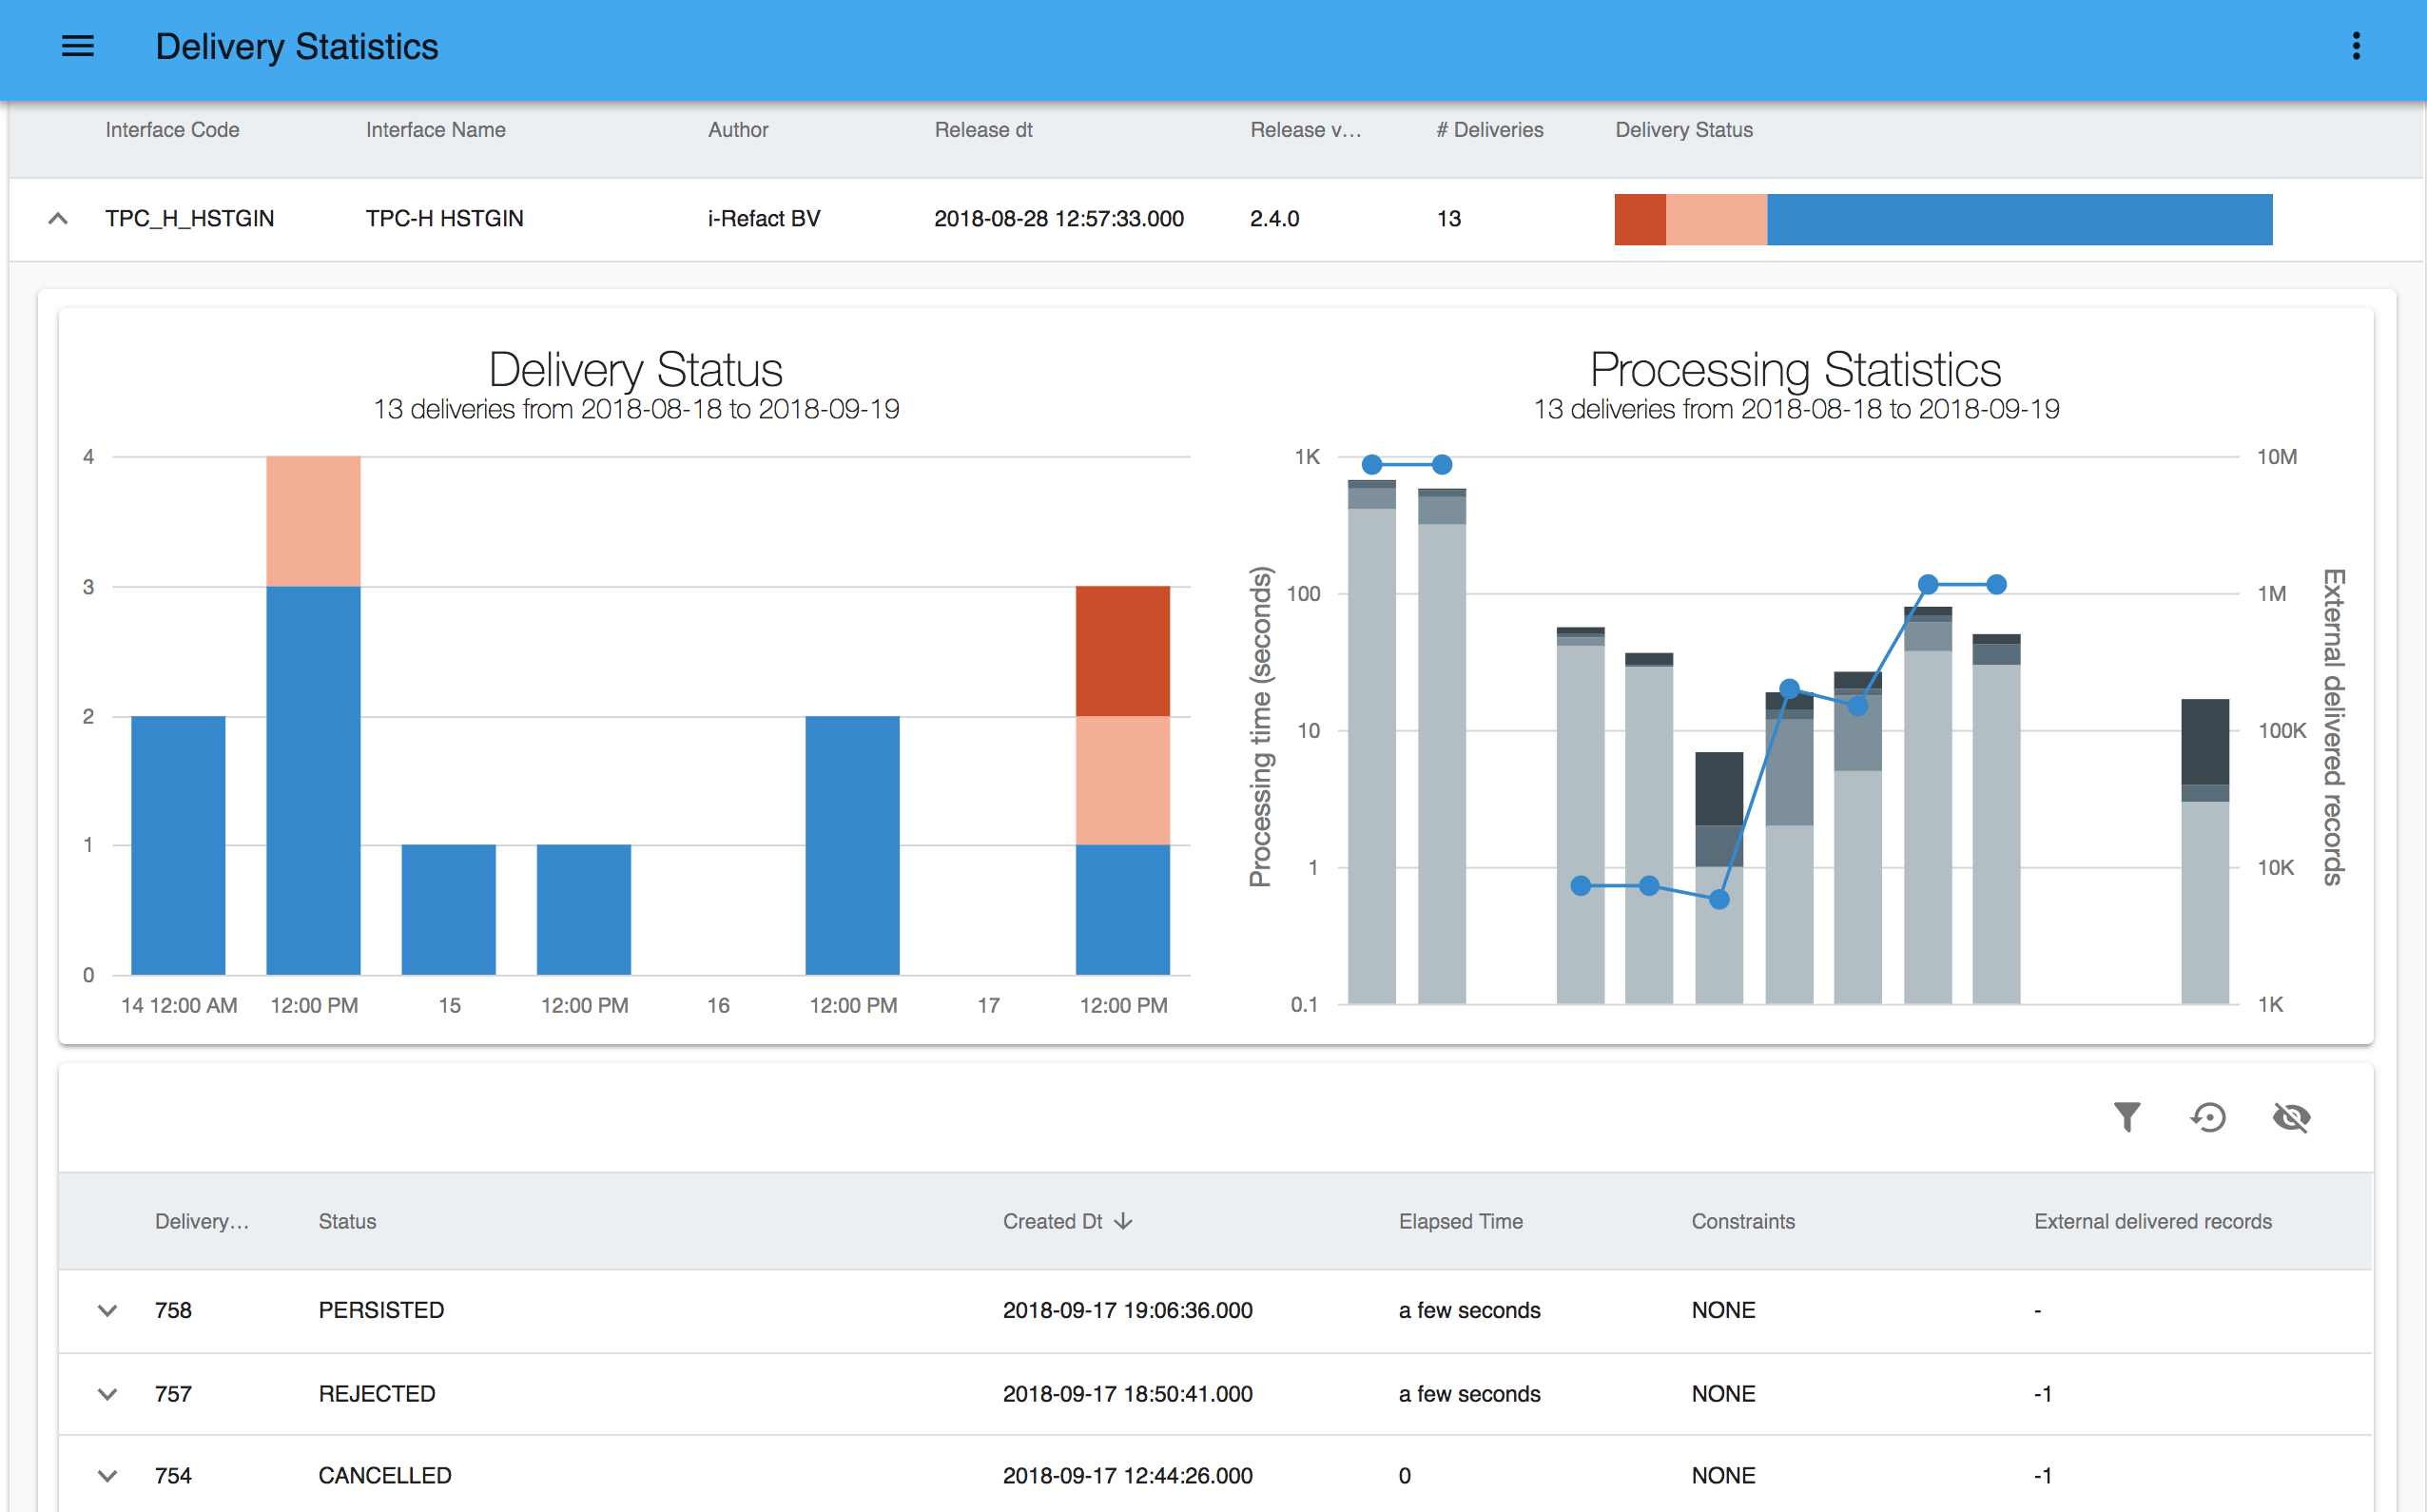Toggle the hidden-columns crossed eye icon
2427x1512 pixels.
coord(2291,1116)
